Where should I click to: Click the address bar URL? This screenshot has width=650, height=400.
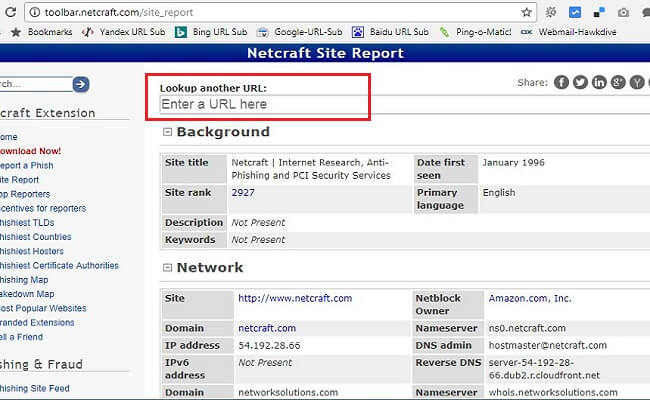[119, 12]
